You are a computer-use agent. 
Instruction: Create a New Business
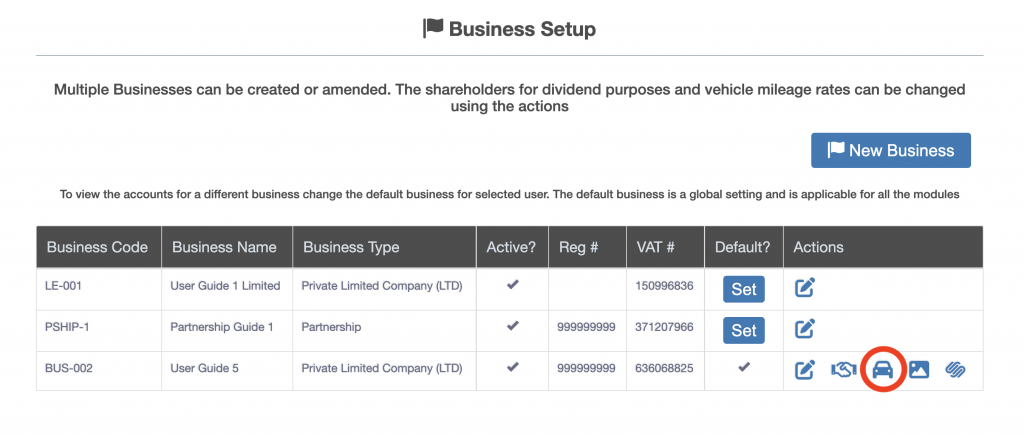point(890,151)
